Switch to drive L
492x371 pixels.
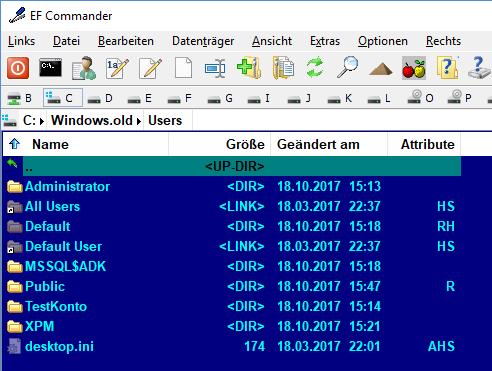click(379, 98)
